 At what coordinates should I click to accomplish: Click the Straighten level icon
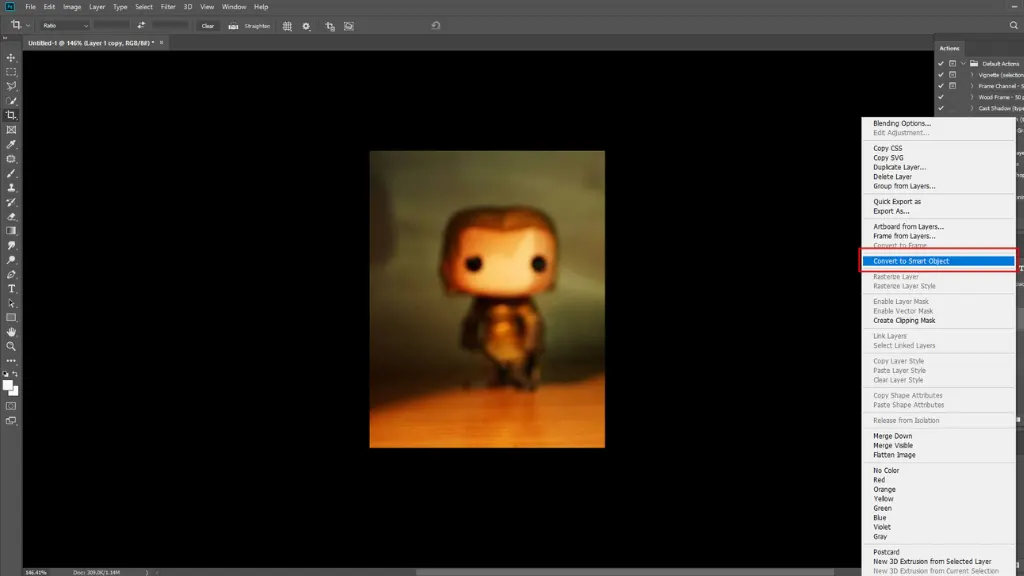tap(233, 26)
